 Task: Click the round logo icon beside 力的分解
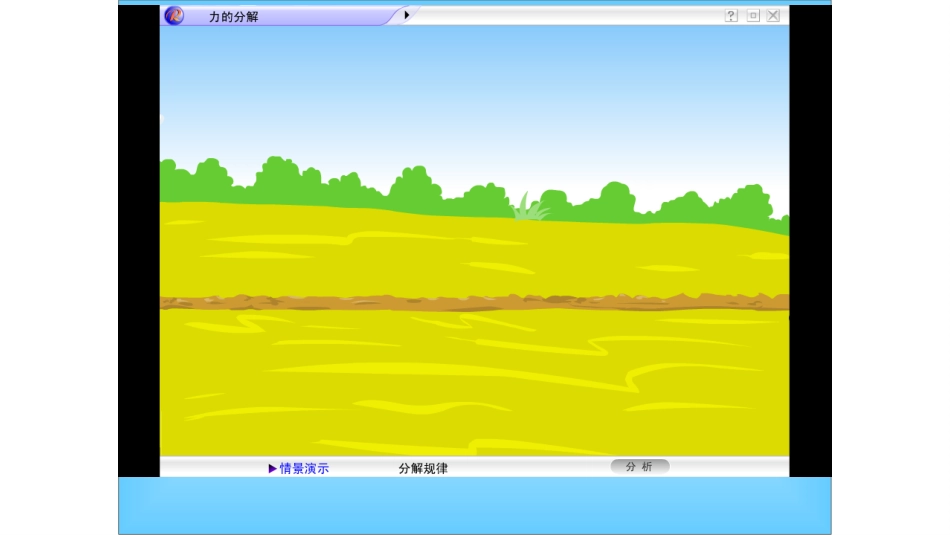[174, 15]
